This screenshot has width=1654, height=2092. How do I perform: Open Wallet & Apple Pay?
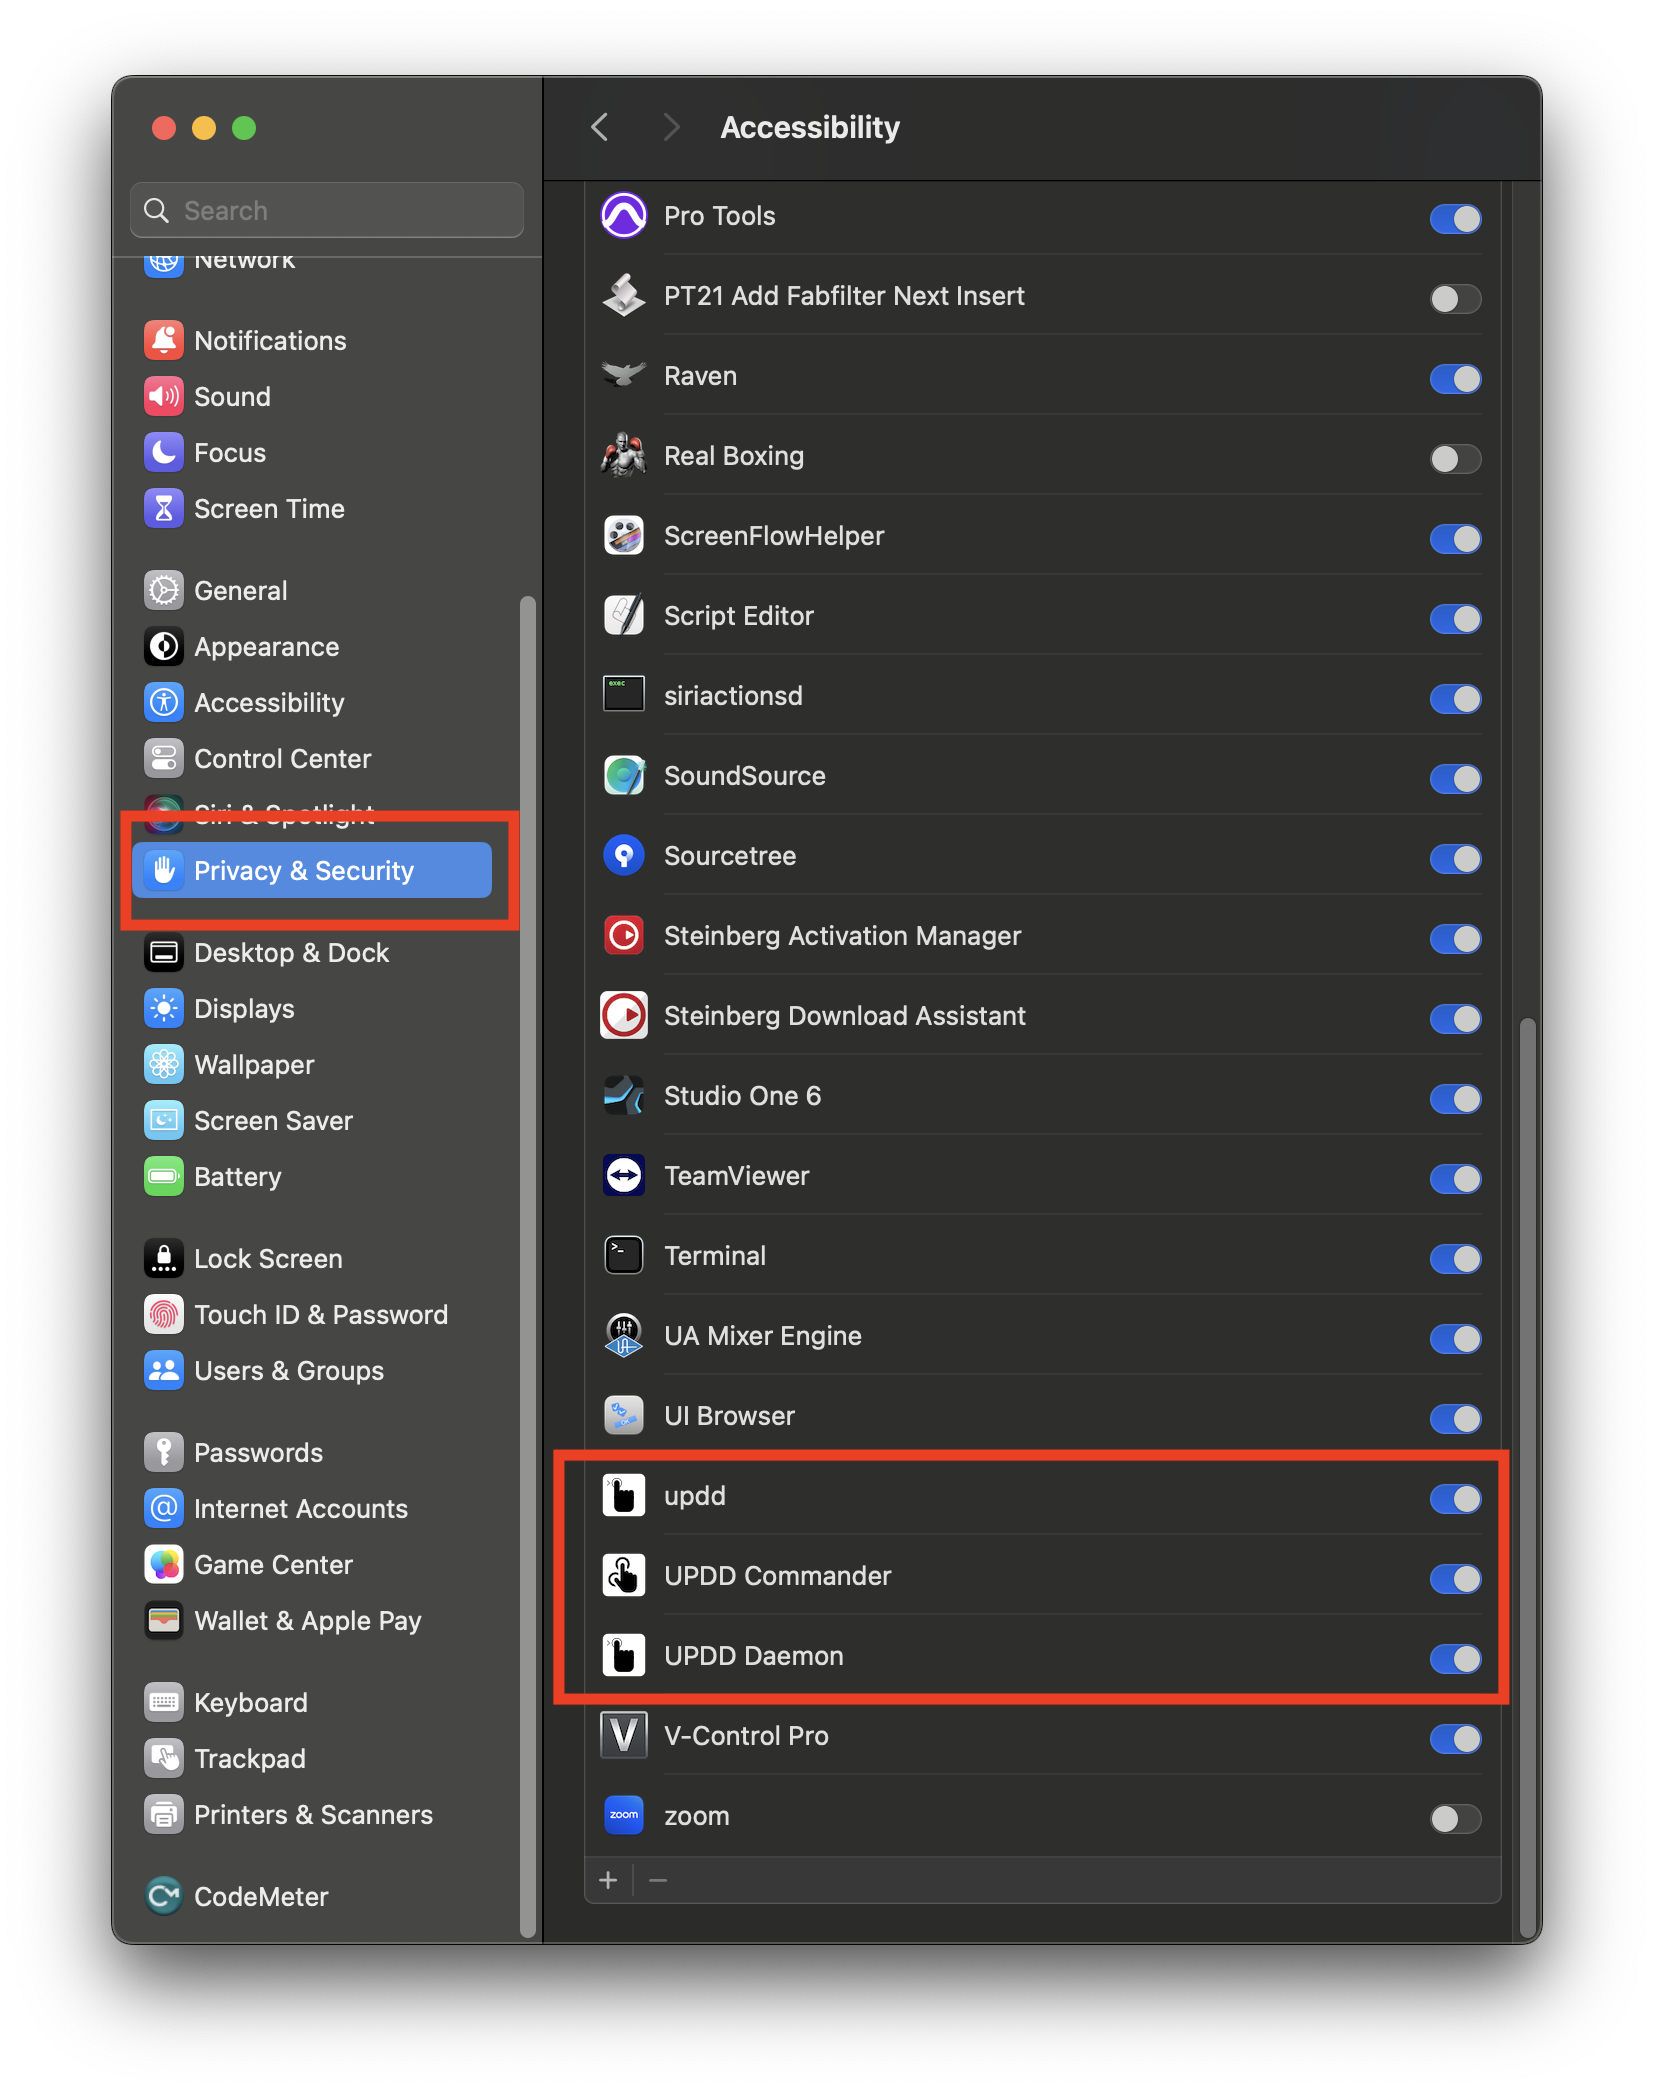pyautogui.click(x=312, y=1620)
